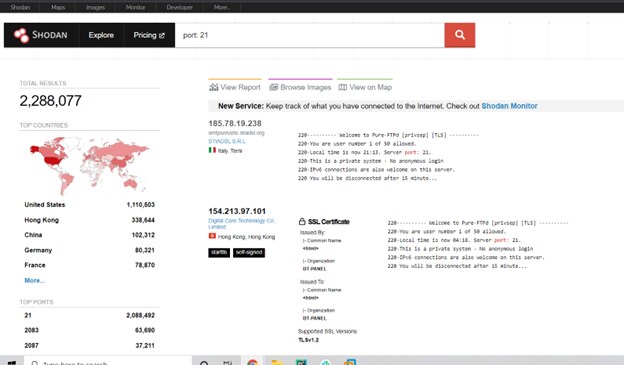Click the Windows Start button

12,363
